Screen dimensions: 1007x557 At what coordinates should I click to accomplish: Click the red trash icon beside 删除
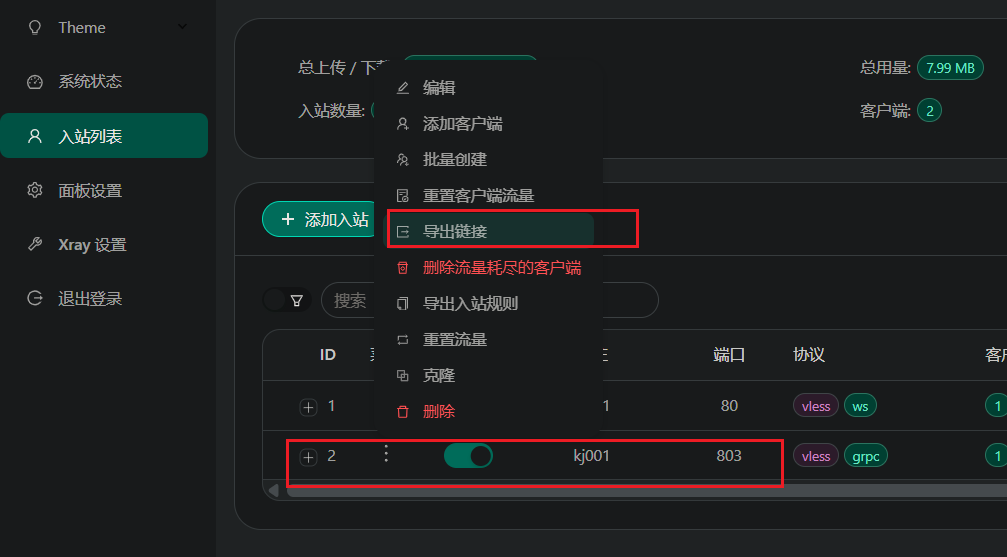(403, 411)
